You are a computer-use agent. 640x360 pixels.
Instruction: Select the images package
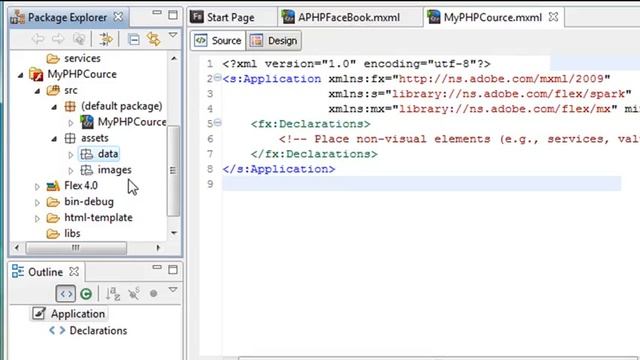point(114,170)
